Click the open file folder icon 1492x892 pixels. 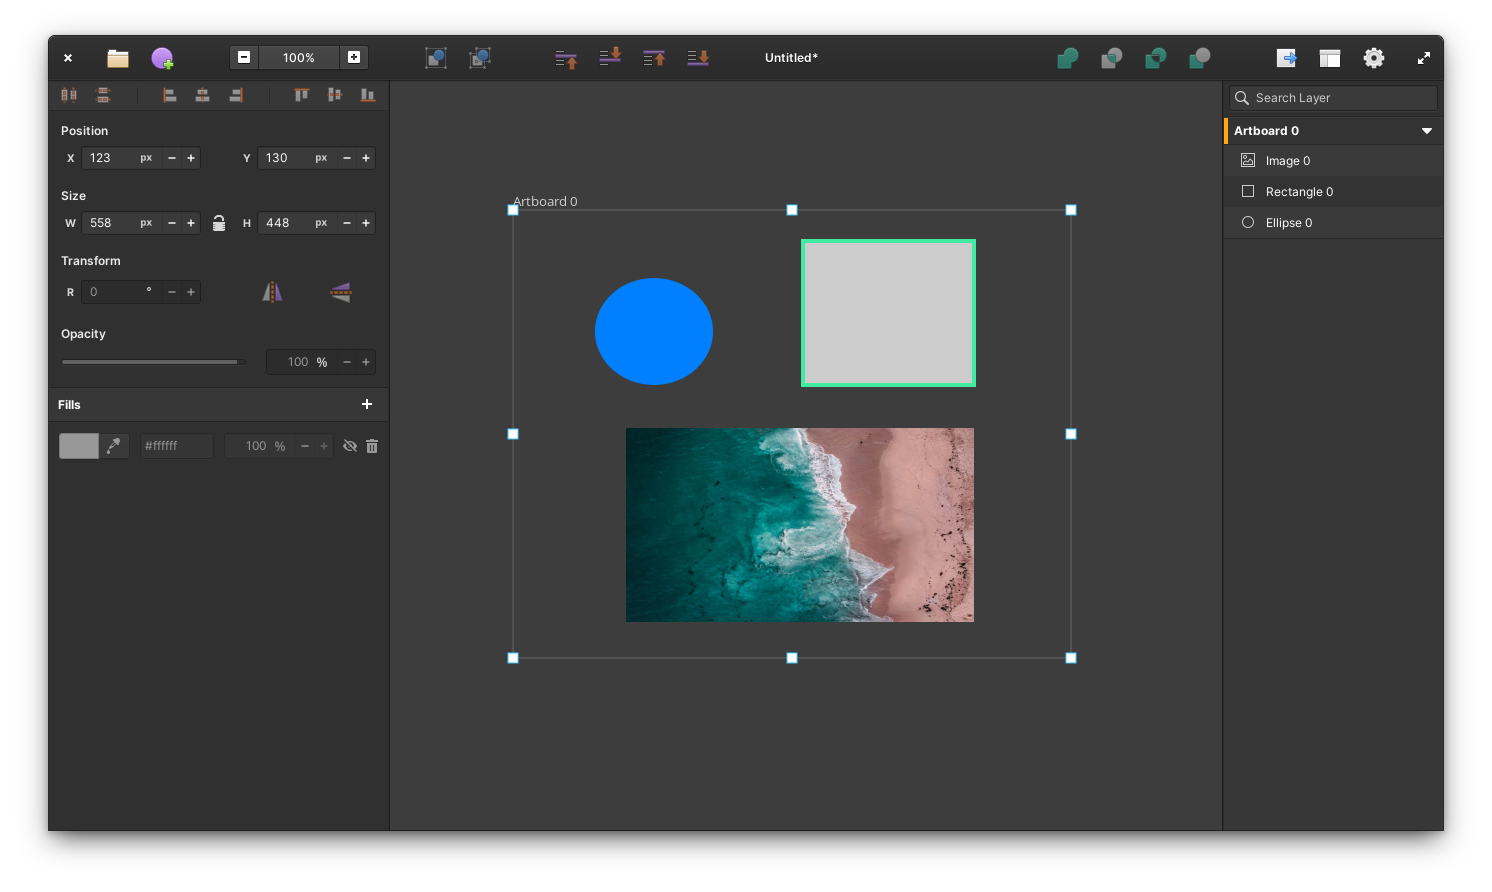pyautogui.click(x=118, y=58)
